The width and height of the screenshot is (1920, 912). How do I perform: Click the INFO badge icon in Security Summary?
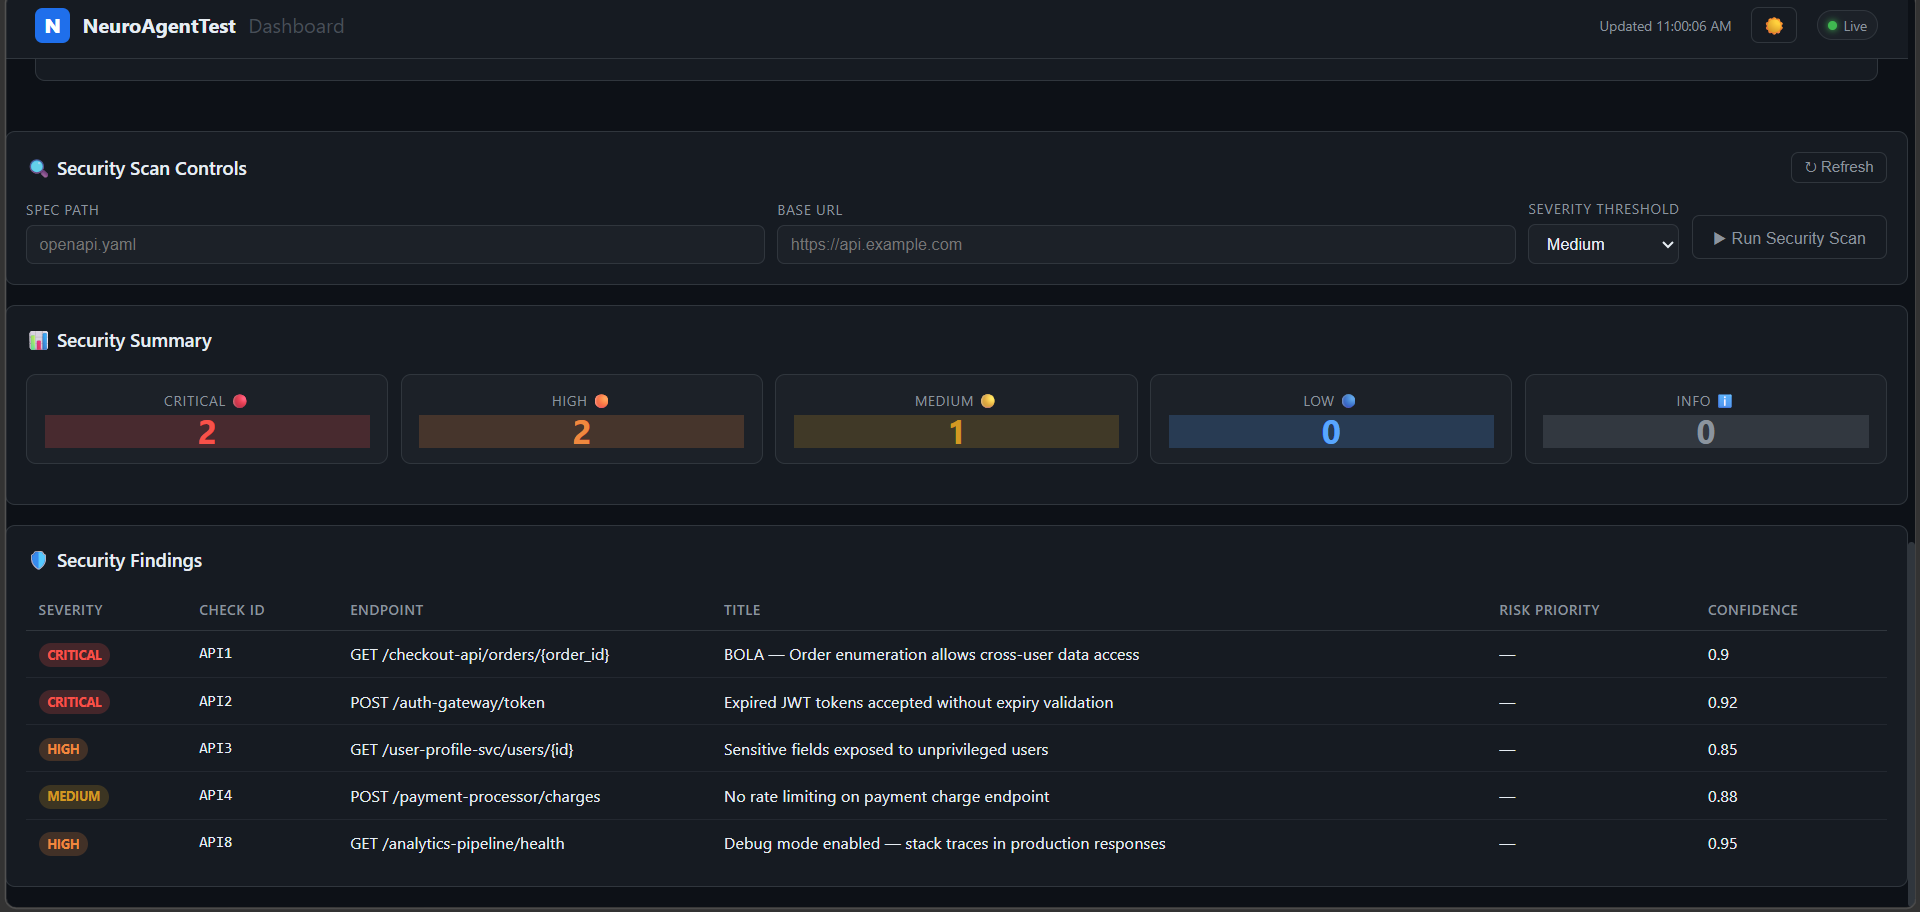point(1724,400)
